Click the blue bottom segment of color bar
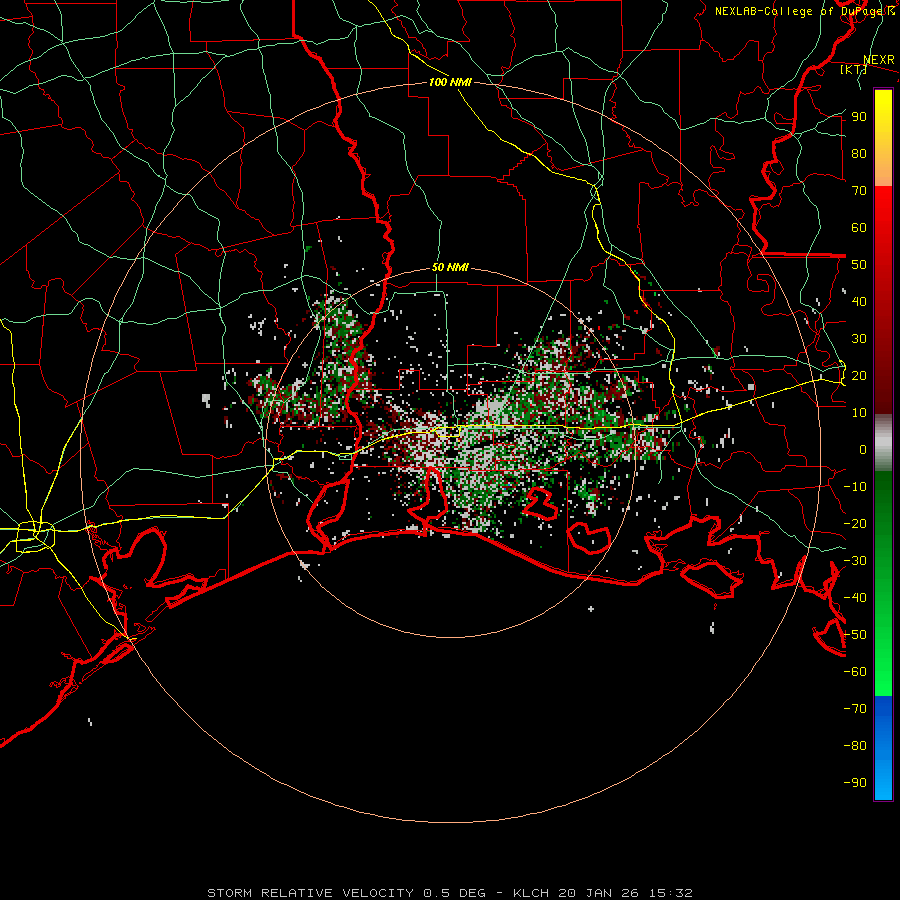 [x=883, y=748]
